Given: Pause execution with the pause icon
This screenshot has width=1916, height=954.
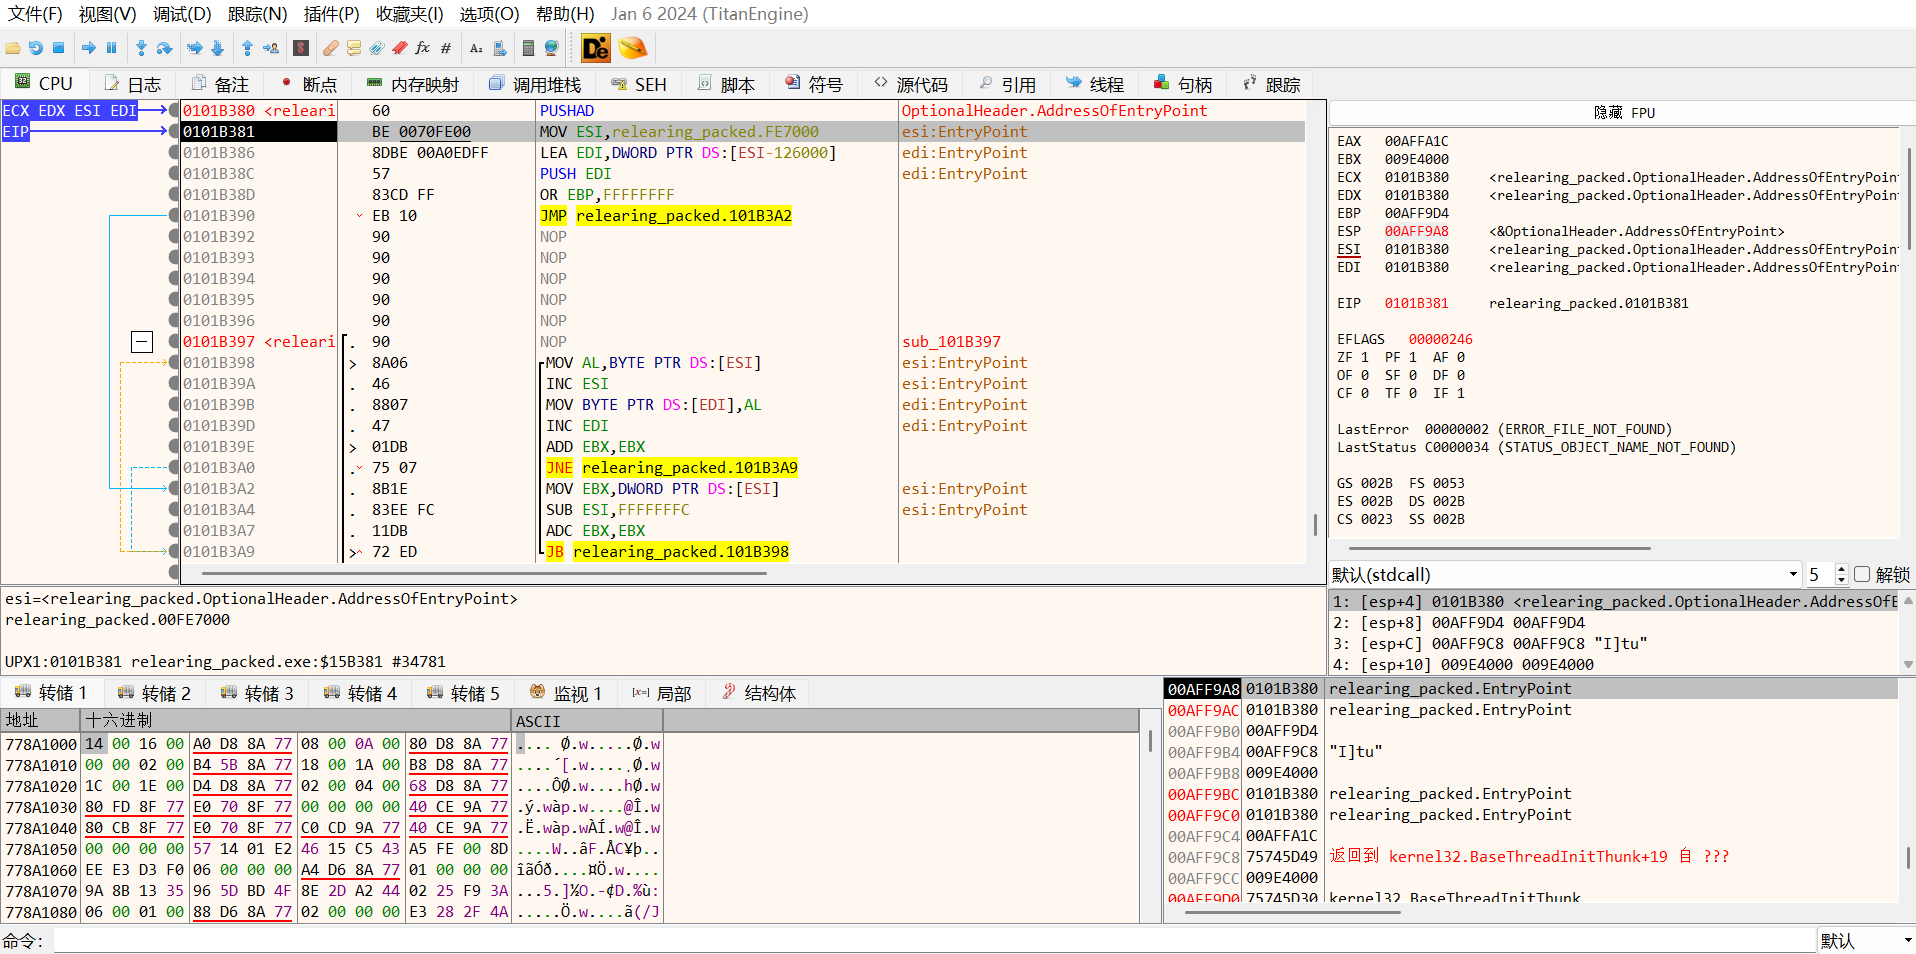Looking at the screenshot, I should point(111,48).
